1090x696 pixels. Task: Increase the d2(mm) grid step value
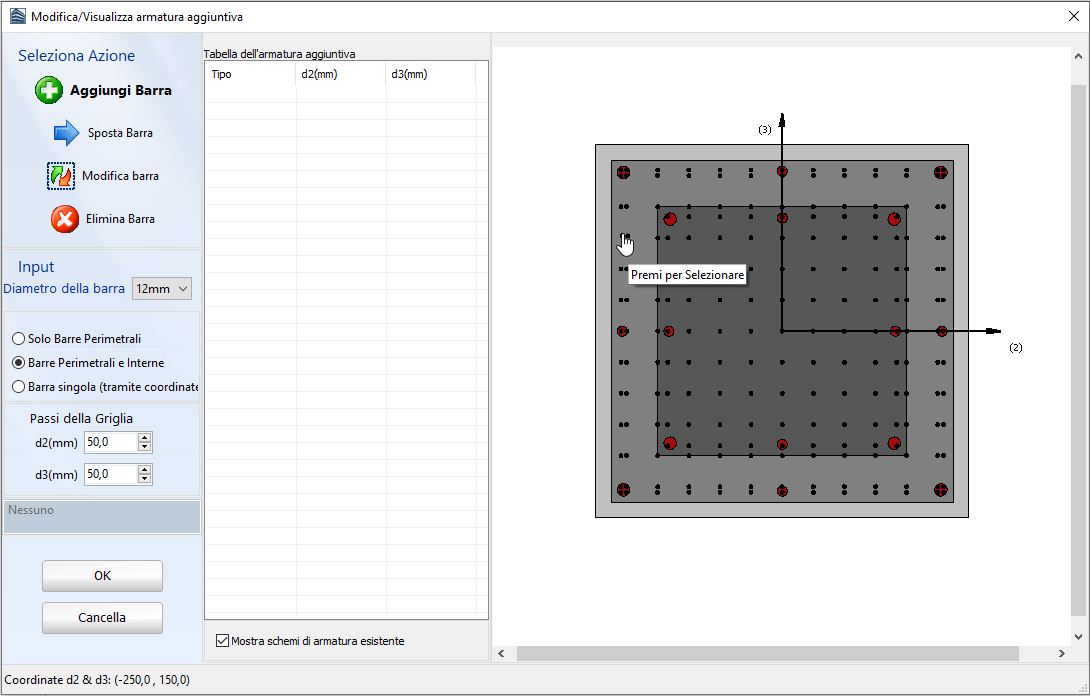coord(145,438)
